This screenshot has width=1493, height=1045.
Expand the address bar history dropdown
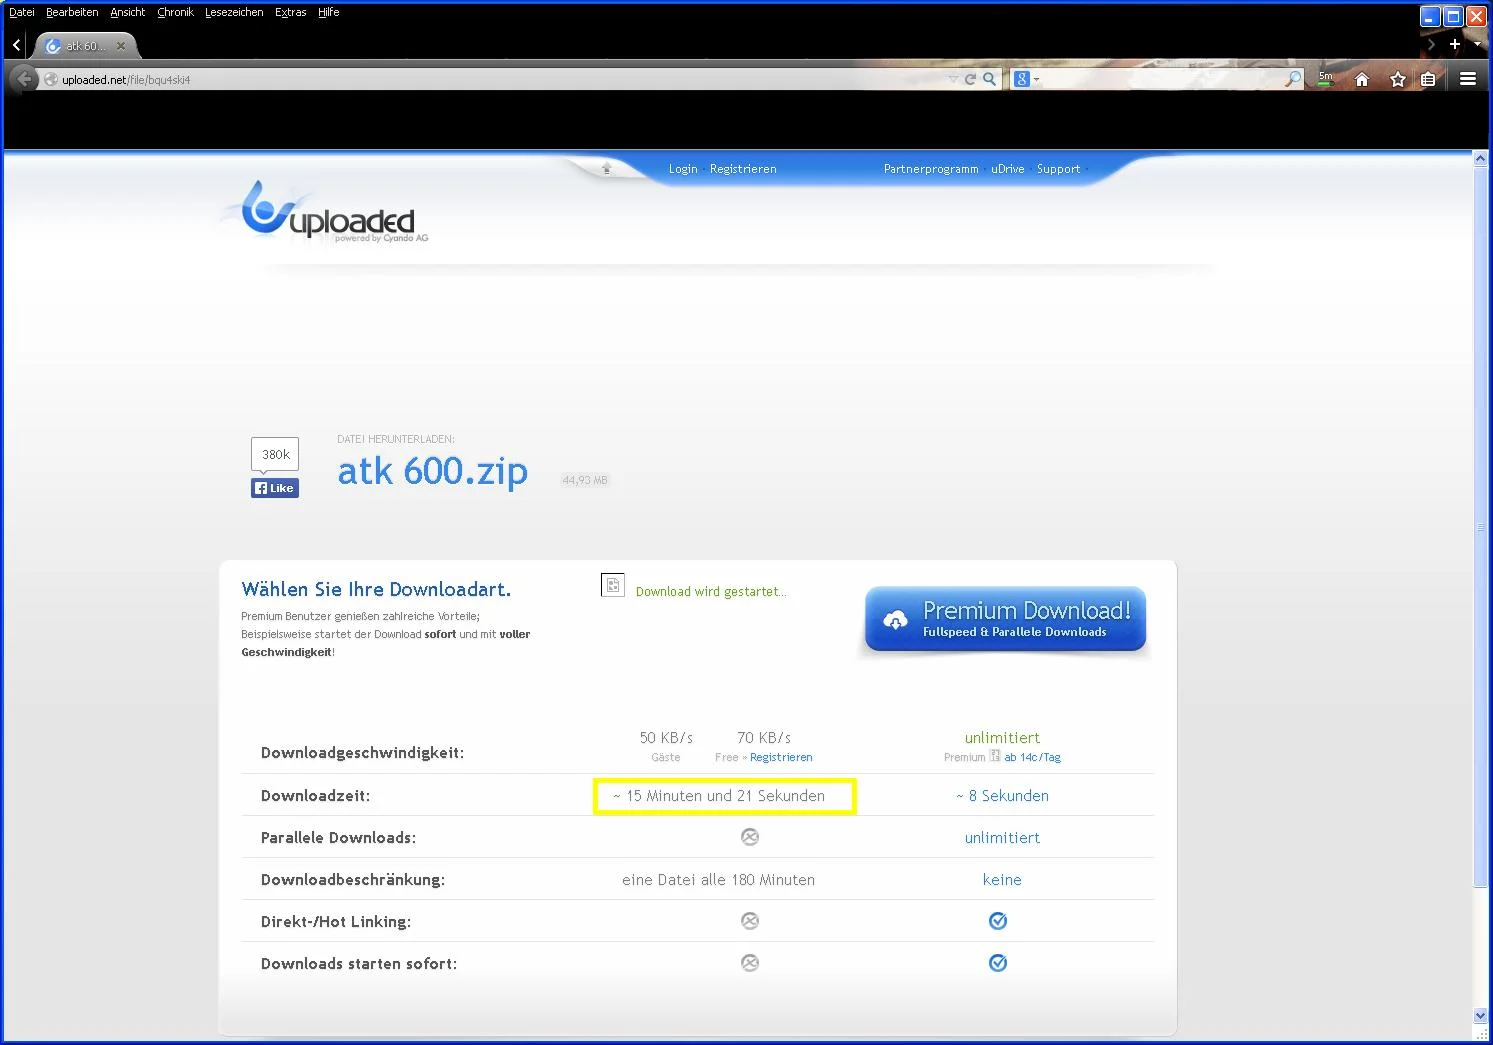coord(953,77)
